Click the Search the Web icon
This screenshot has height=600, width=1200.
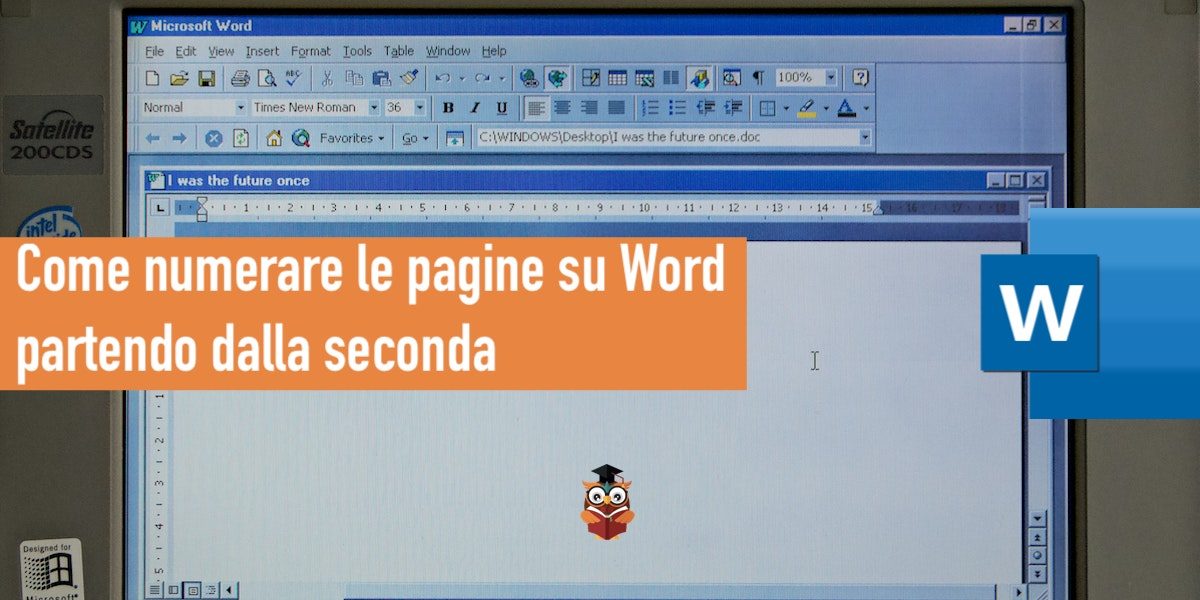click(300, 138)
